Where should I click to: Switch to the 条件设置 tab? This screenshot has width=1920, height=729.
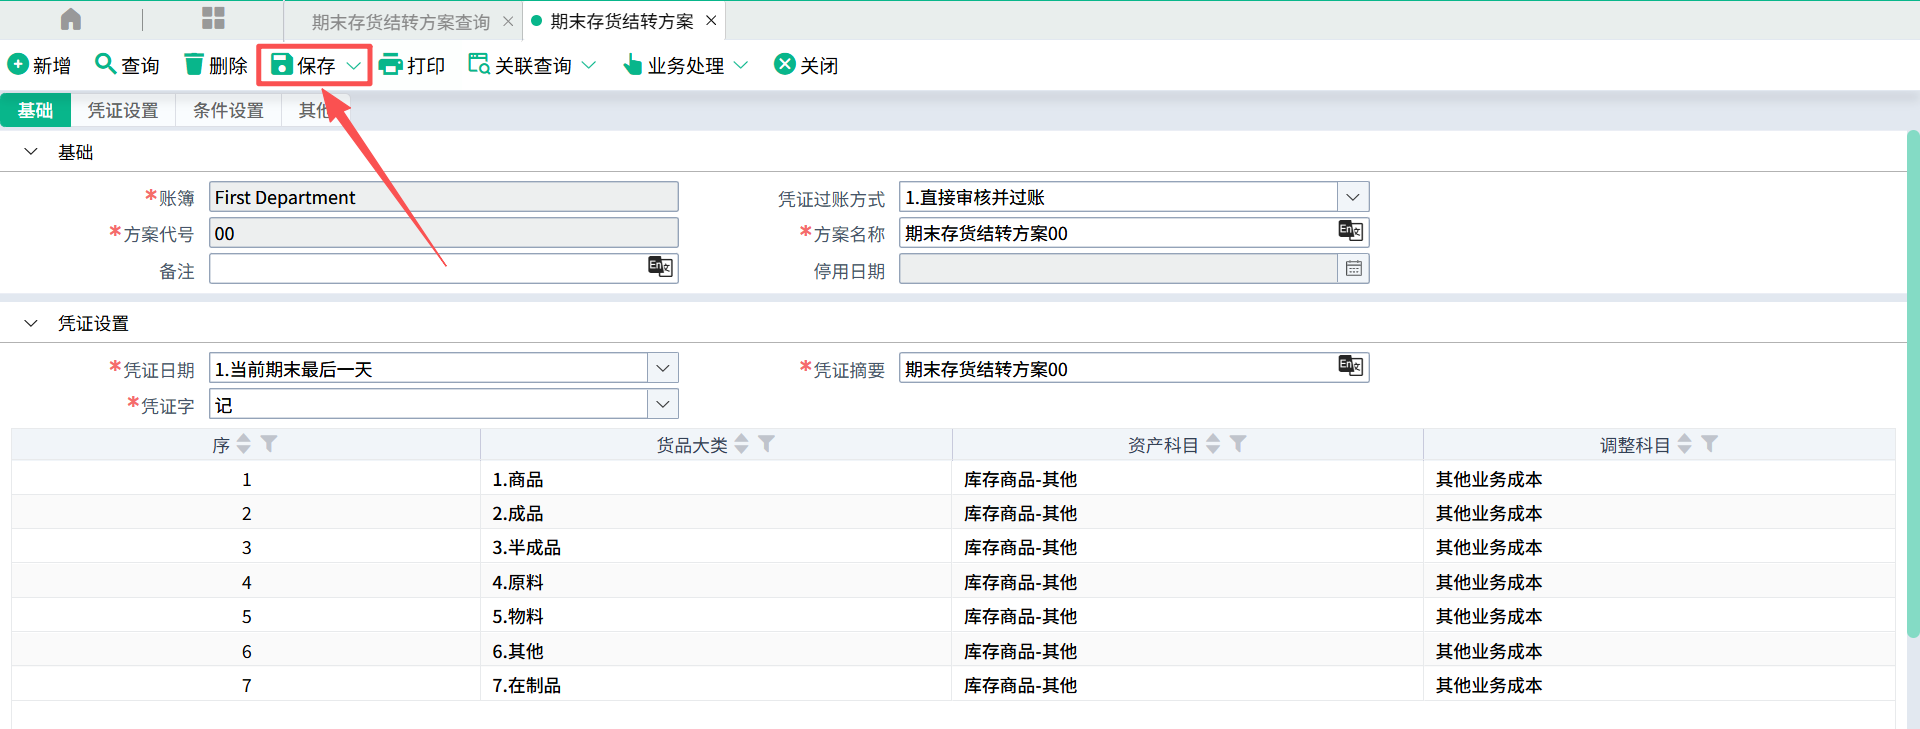click(x=228, y=110)
